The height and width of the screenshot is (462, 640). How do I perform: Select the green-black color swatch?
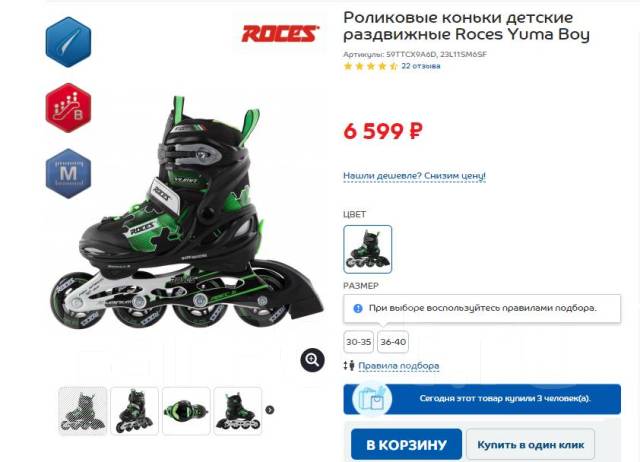(x=368, y=249)
